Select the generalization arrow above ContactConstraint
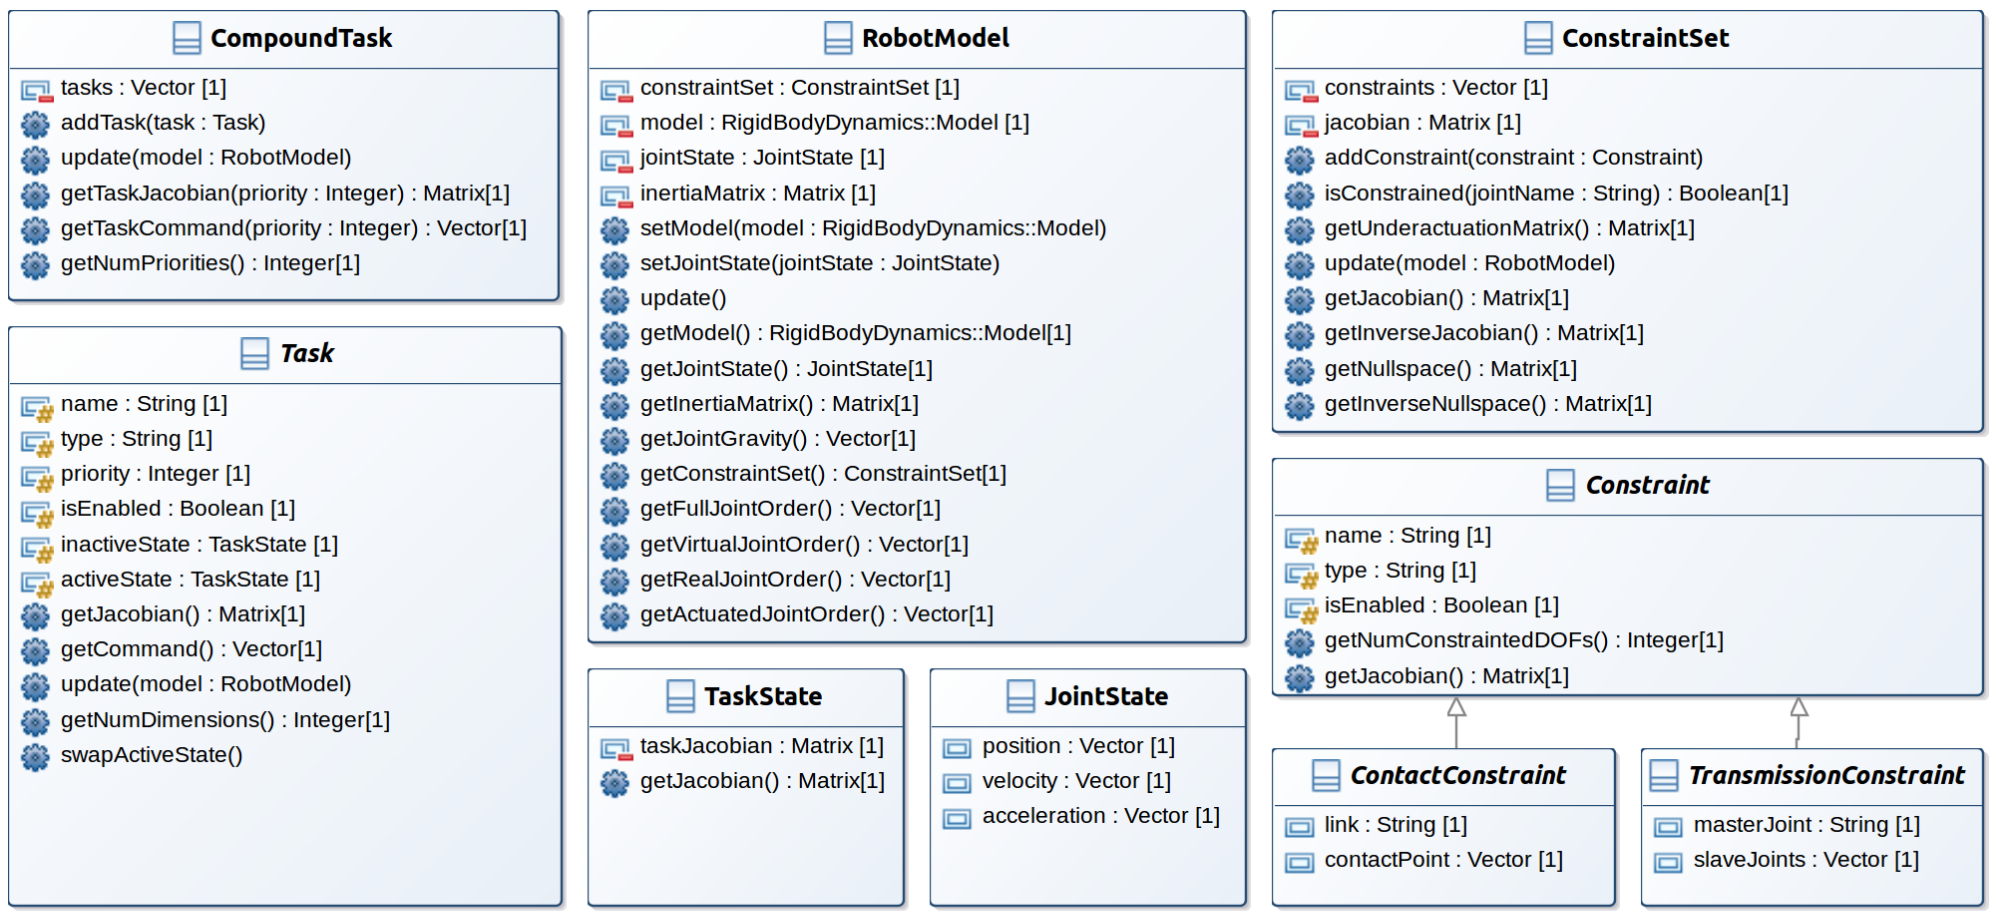 click(x=1456, y=710)
